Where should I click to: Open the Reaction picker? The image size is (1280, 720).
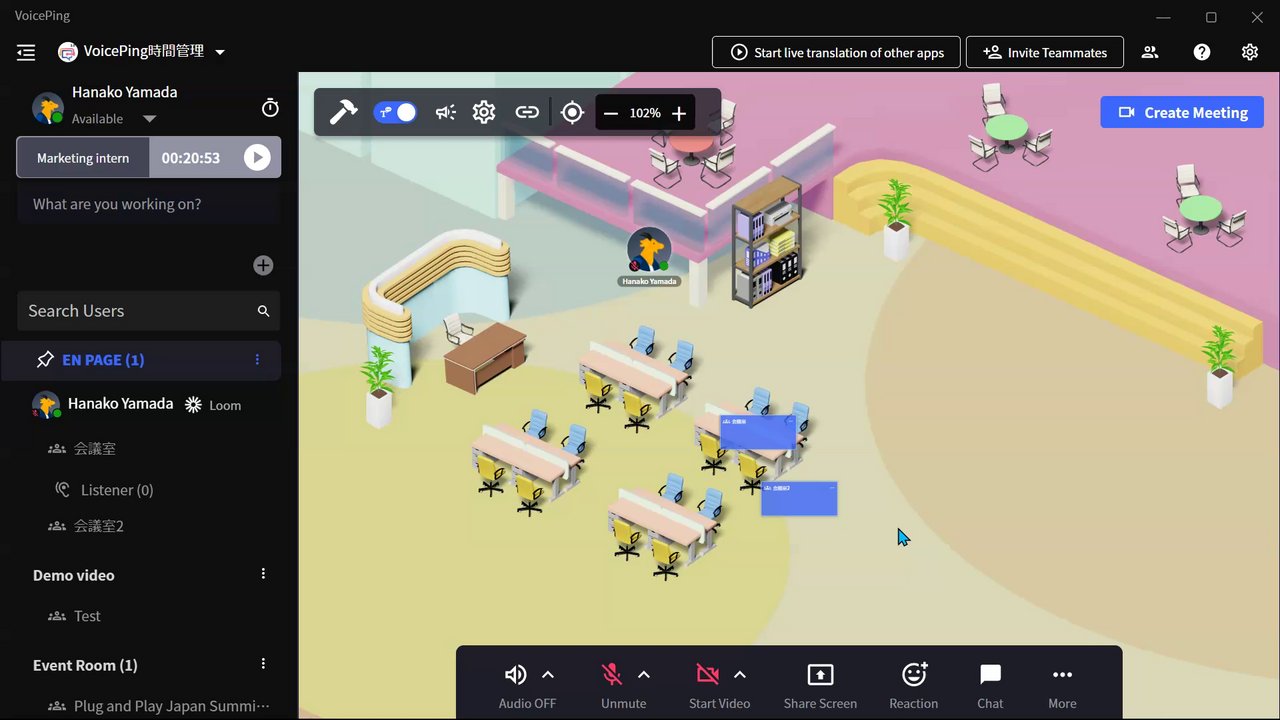(x=914, y=685)
